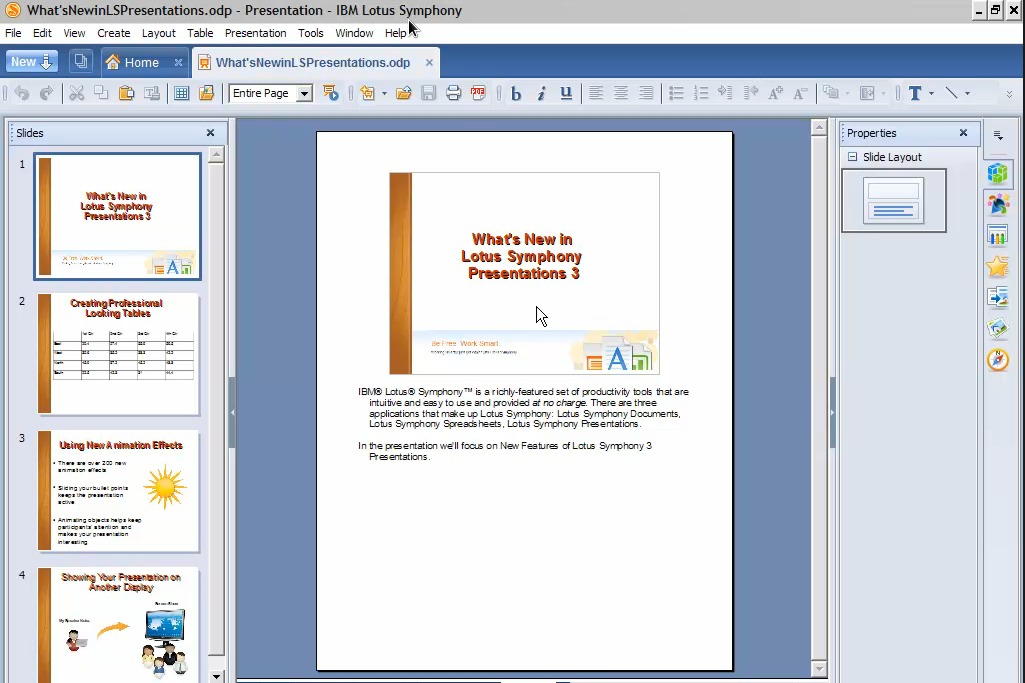The image size is (1025, 683).
Task: Click the tab thumbnails button beside New
Action: pyautogui.click(x=80, y=61)
